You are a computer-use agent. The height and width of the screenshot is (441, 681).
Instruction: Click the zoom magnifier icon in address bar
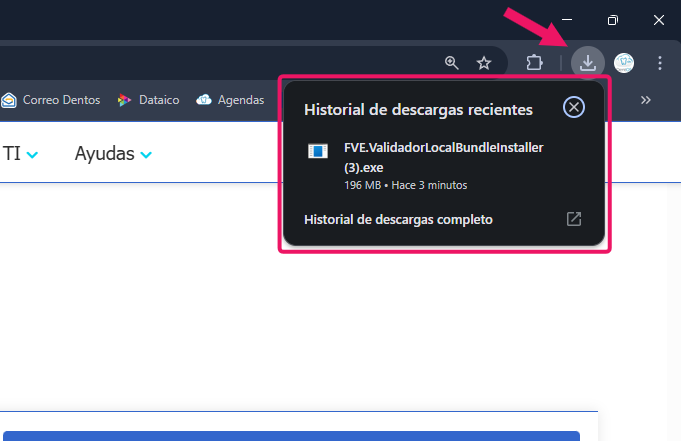(x=452, y=63)
